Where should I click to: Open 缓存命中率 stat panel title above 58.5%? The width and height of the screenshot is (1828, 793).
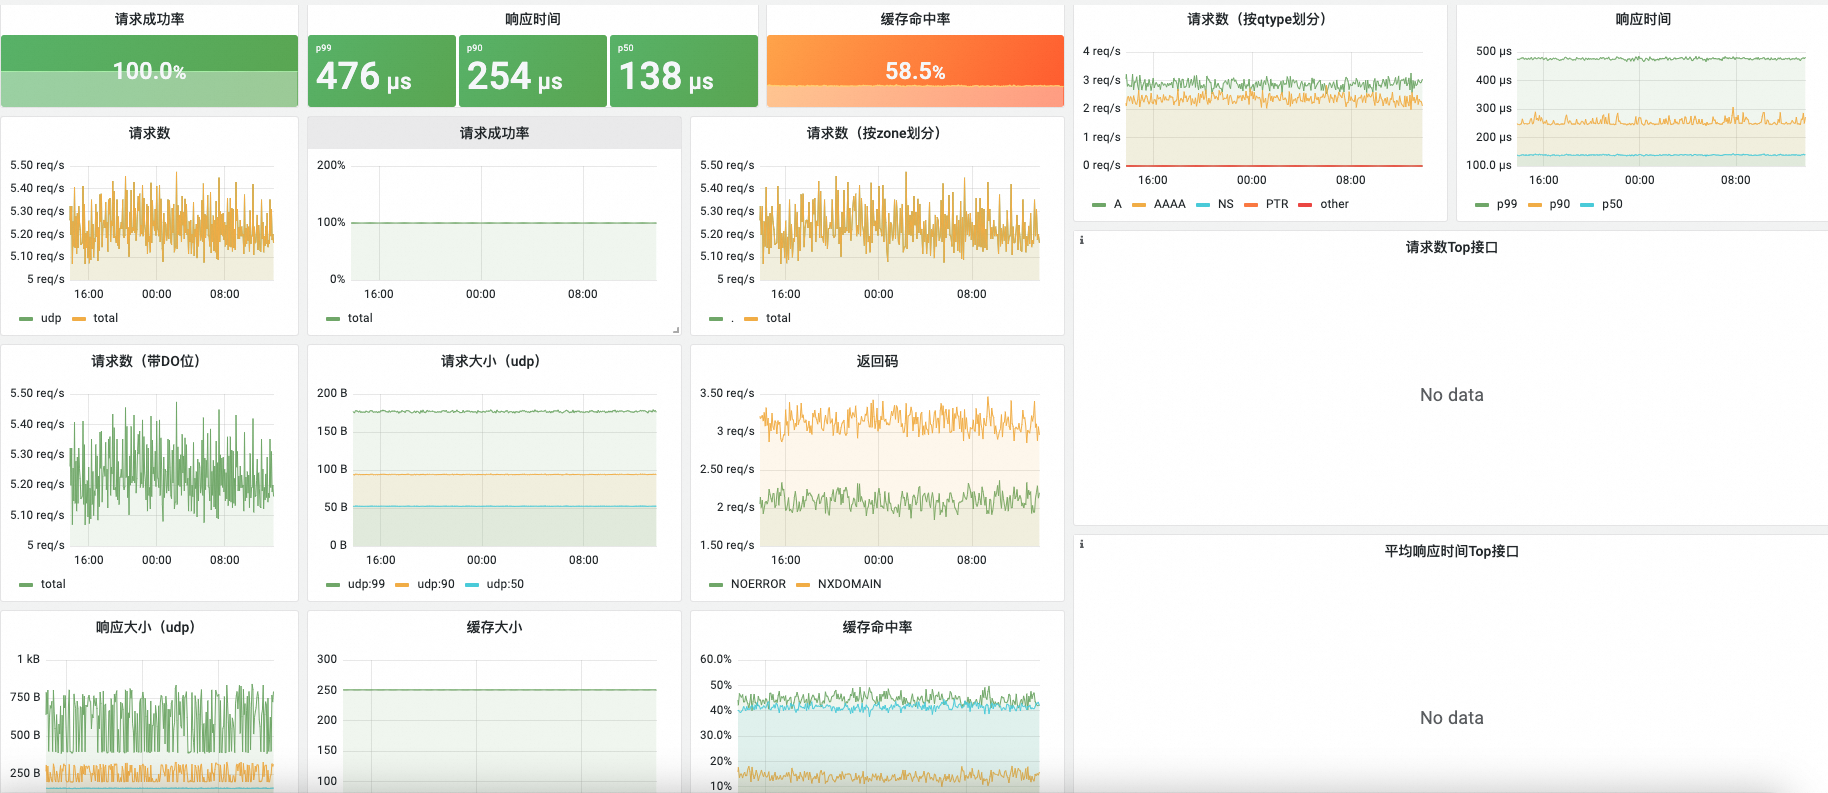(x=915, y=19)
